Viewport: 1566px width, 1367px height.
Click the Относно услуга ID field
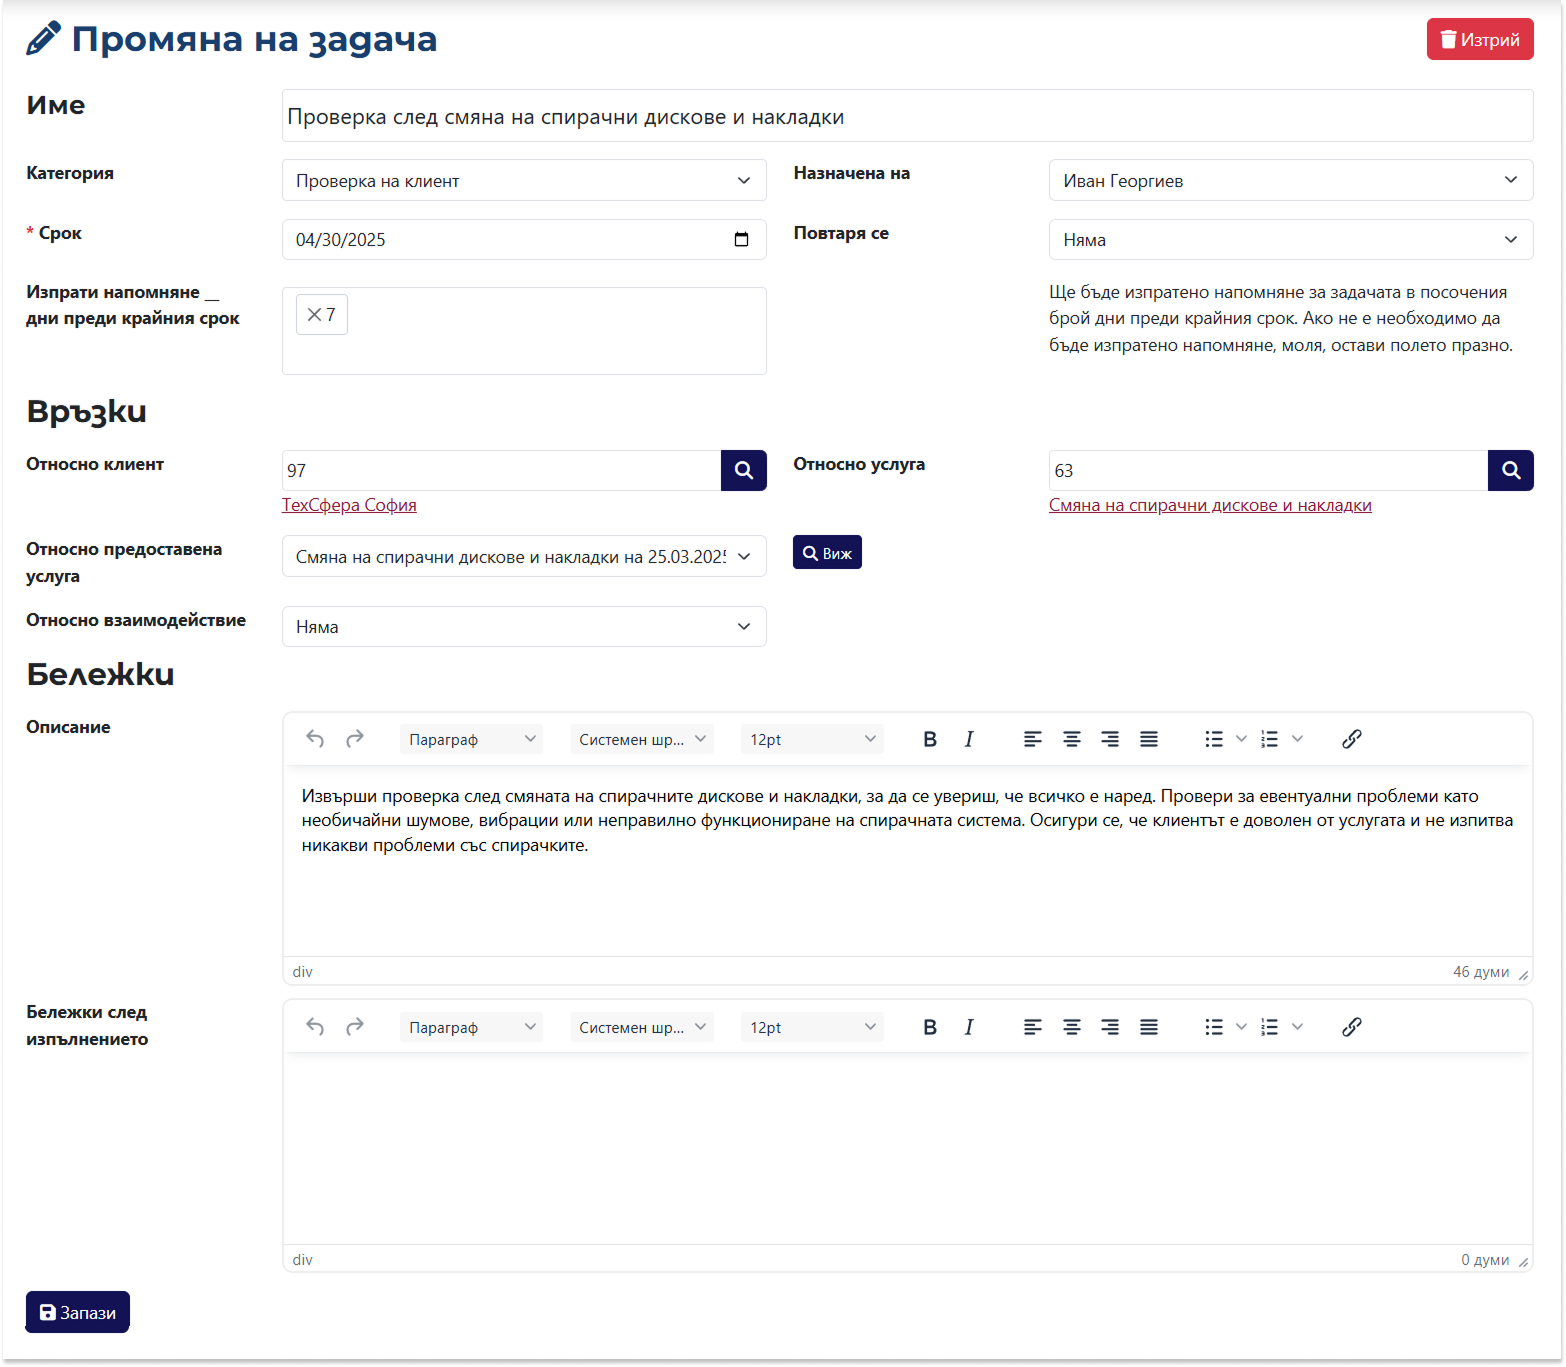point(1268,470)
